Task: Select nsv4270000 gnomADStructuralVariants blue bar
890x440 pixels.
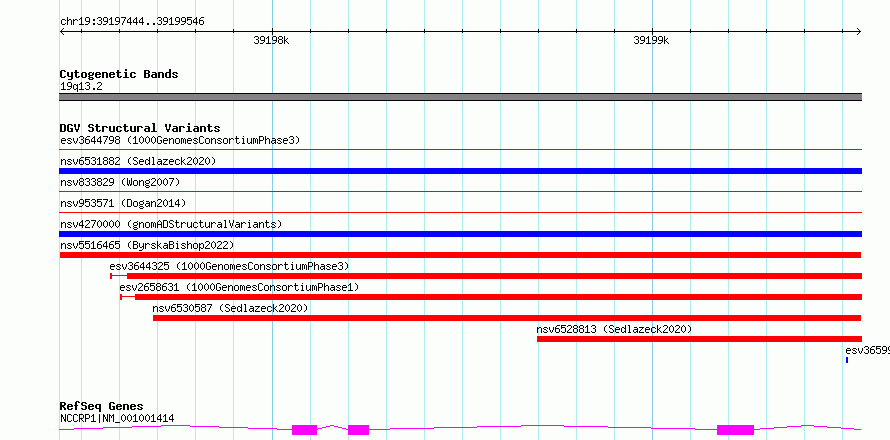Action: (460, 234)
